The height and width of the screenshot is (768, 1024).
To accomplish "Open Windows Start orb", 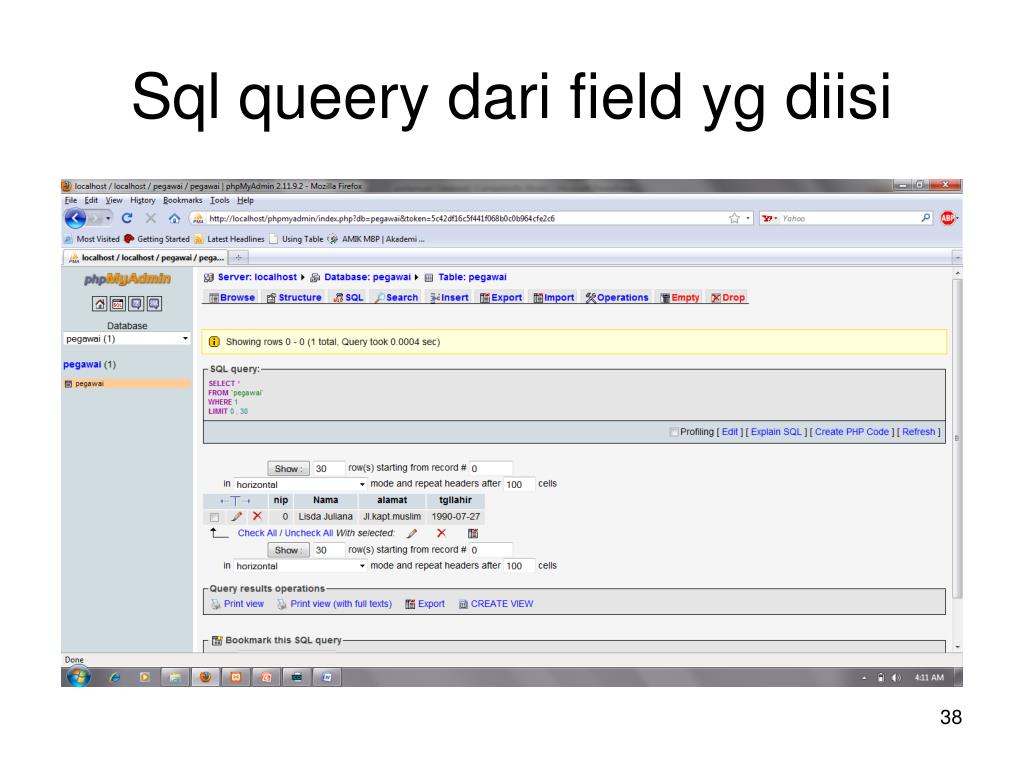I will click(78, 677).
